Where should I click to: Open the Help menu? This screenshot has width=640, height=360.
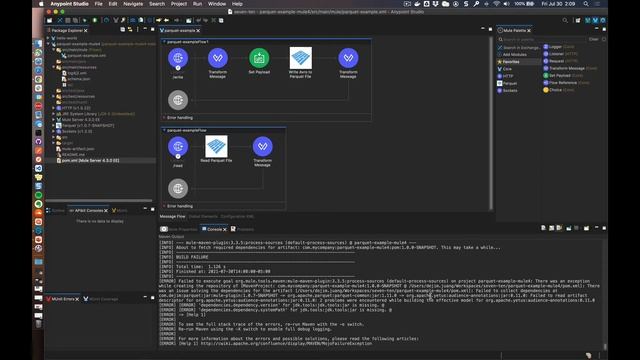coord(237,4)
